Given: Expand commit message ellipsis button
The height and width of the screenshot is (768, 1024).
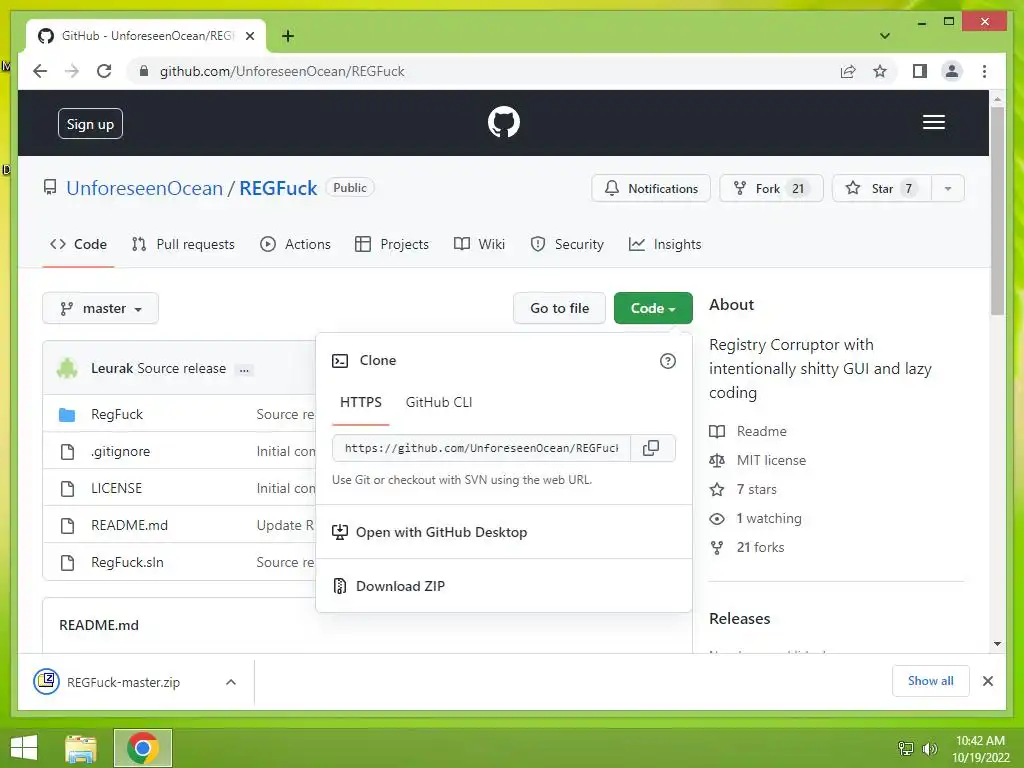Looking at the screenshot, I should [244, 370].
